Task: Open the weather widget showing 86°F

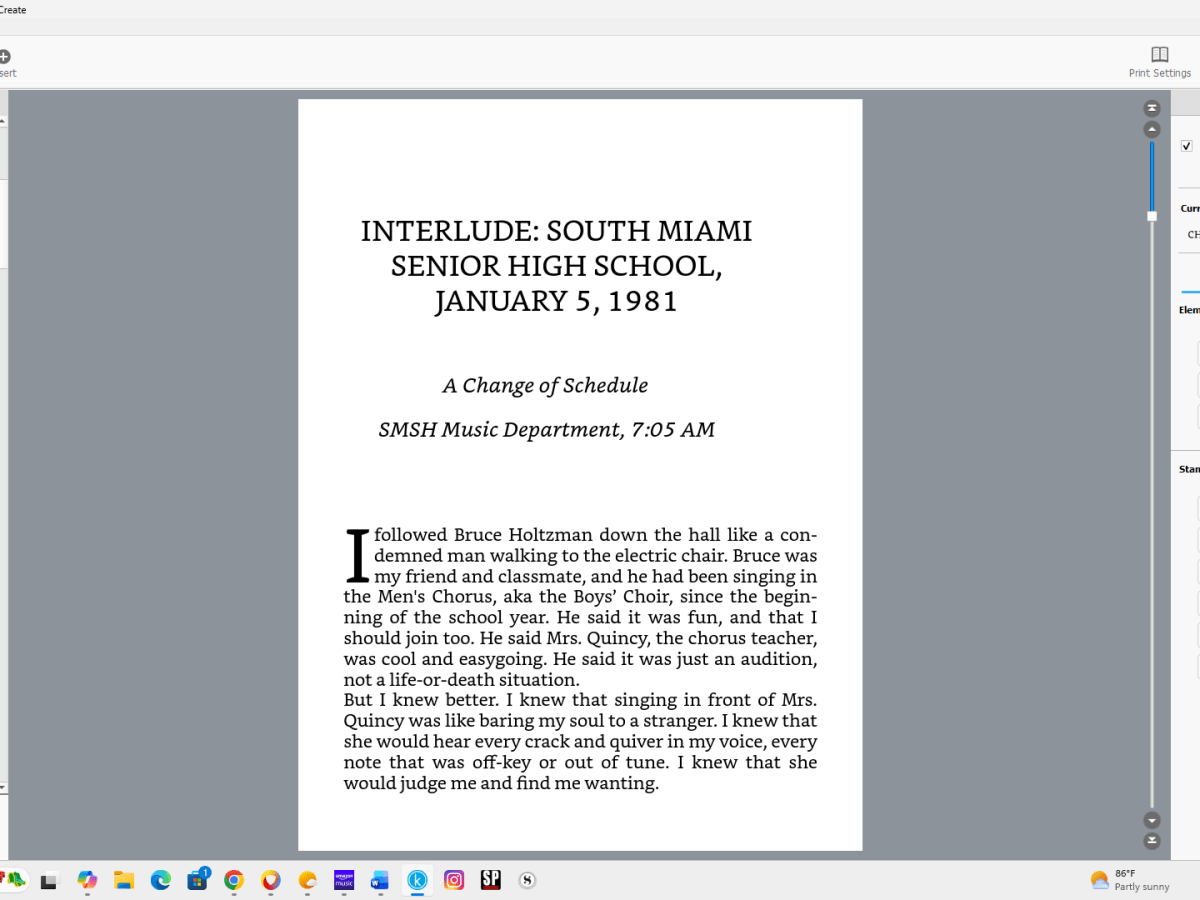Action: point(1130,880)
